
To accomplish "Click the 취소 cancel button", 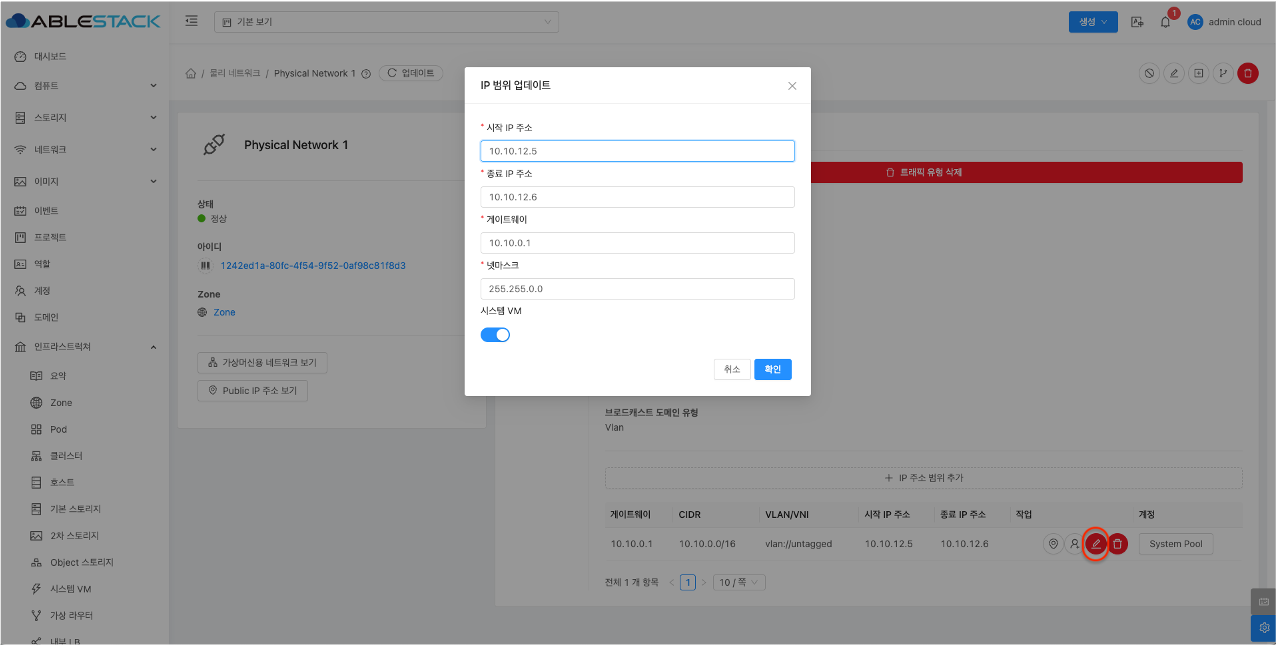I will (x=732, y=369).
